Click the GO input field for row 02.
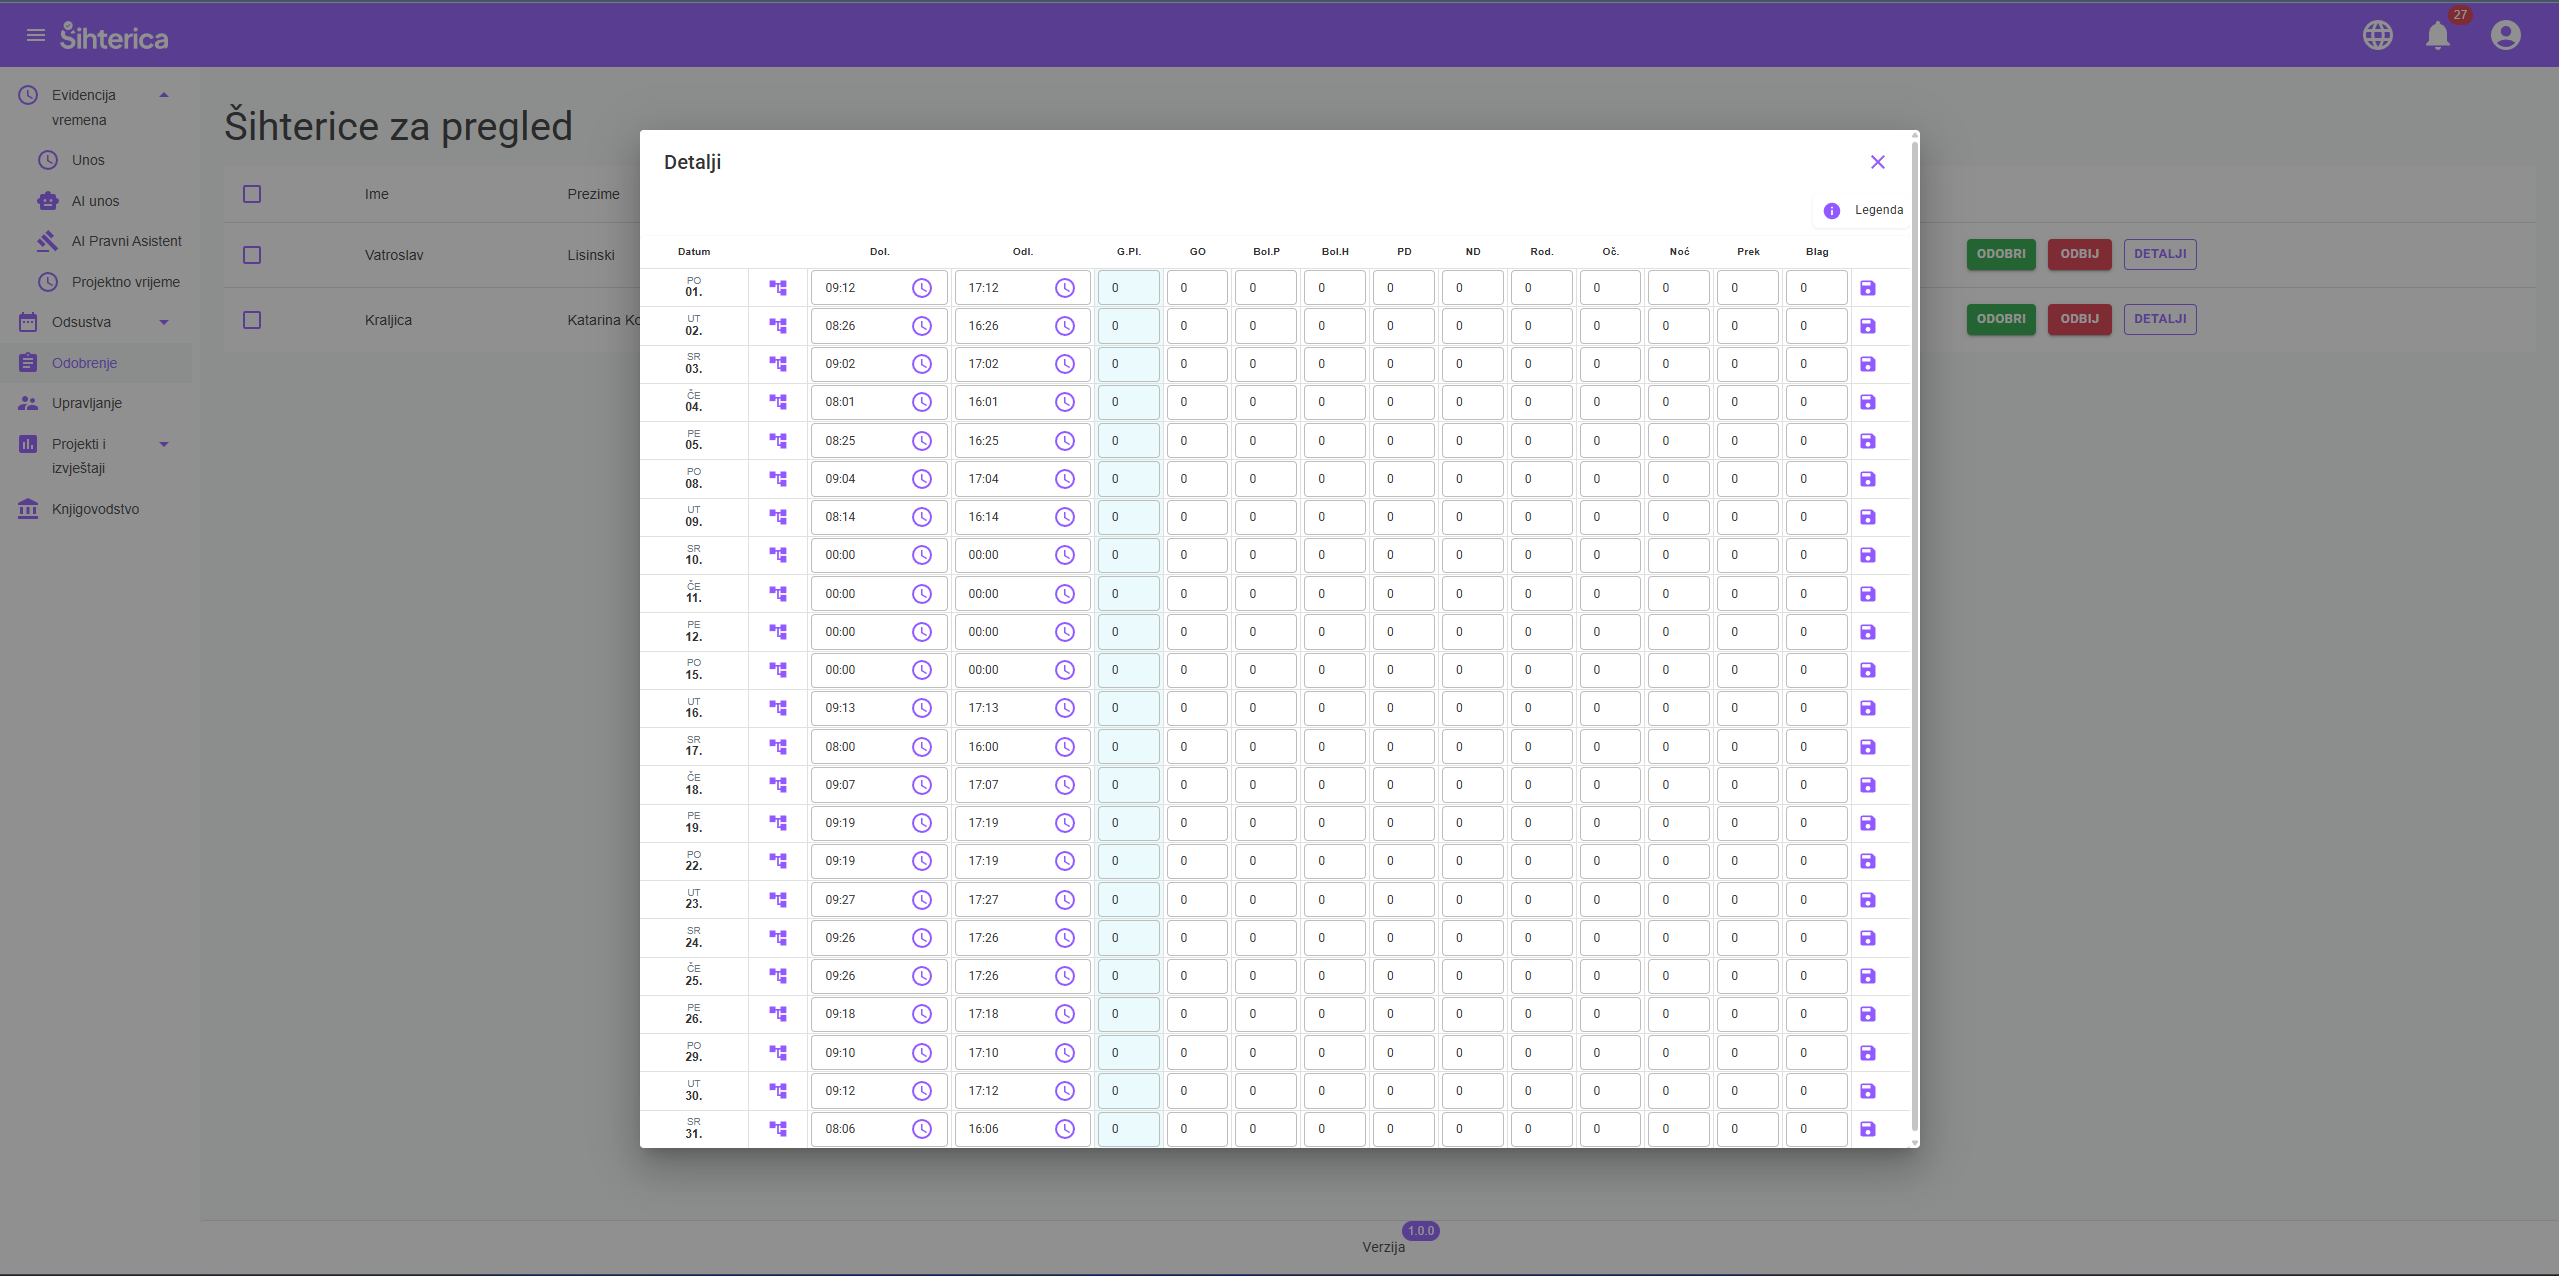This screenshot has height=1276, width=2559. pyautogui.click(x=1196, y=326)
